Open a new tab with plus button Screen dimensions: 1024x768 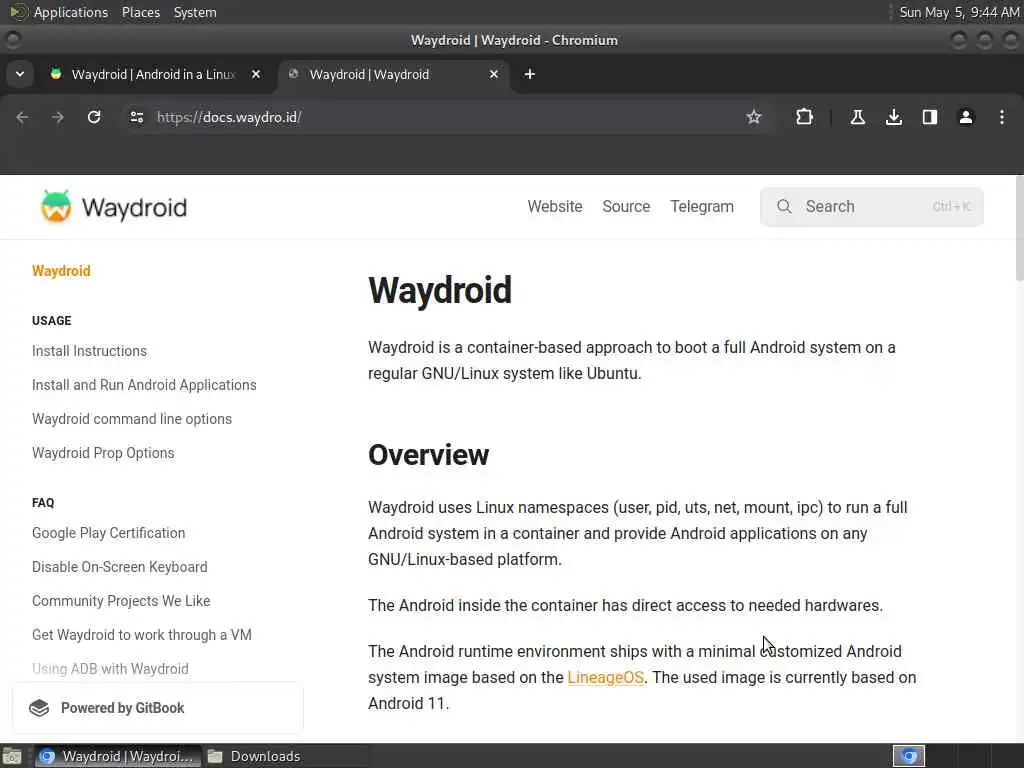point(530,74)
